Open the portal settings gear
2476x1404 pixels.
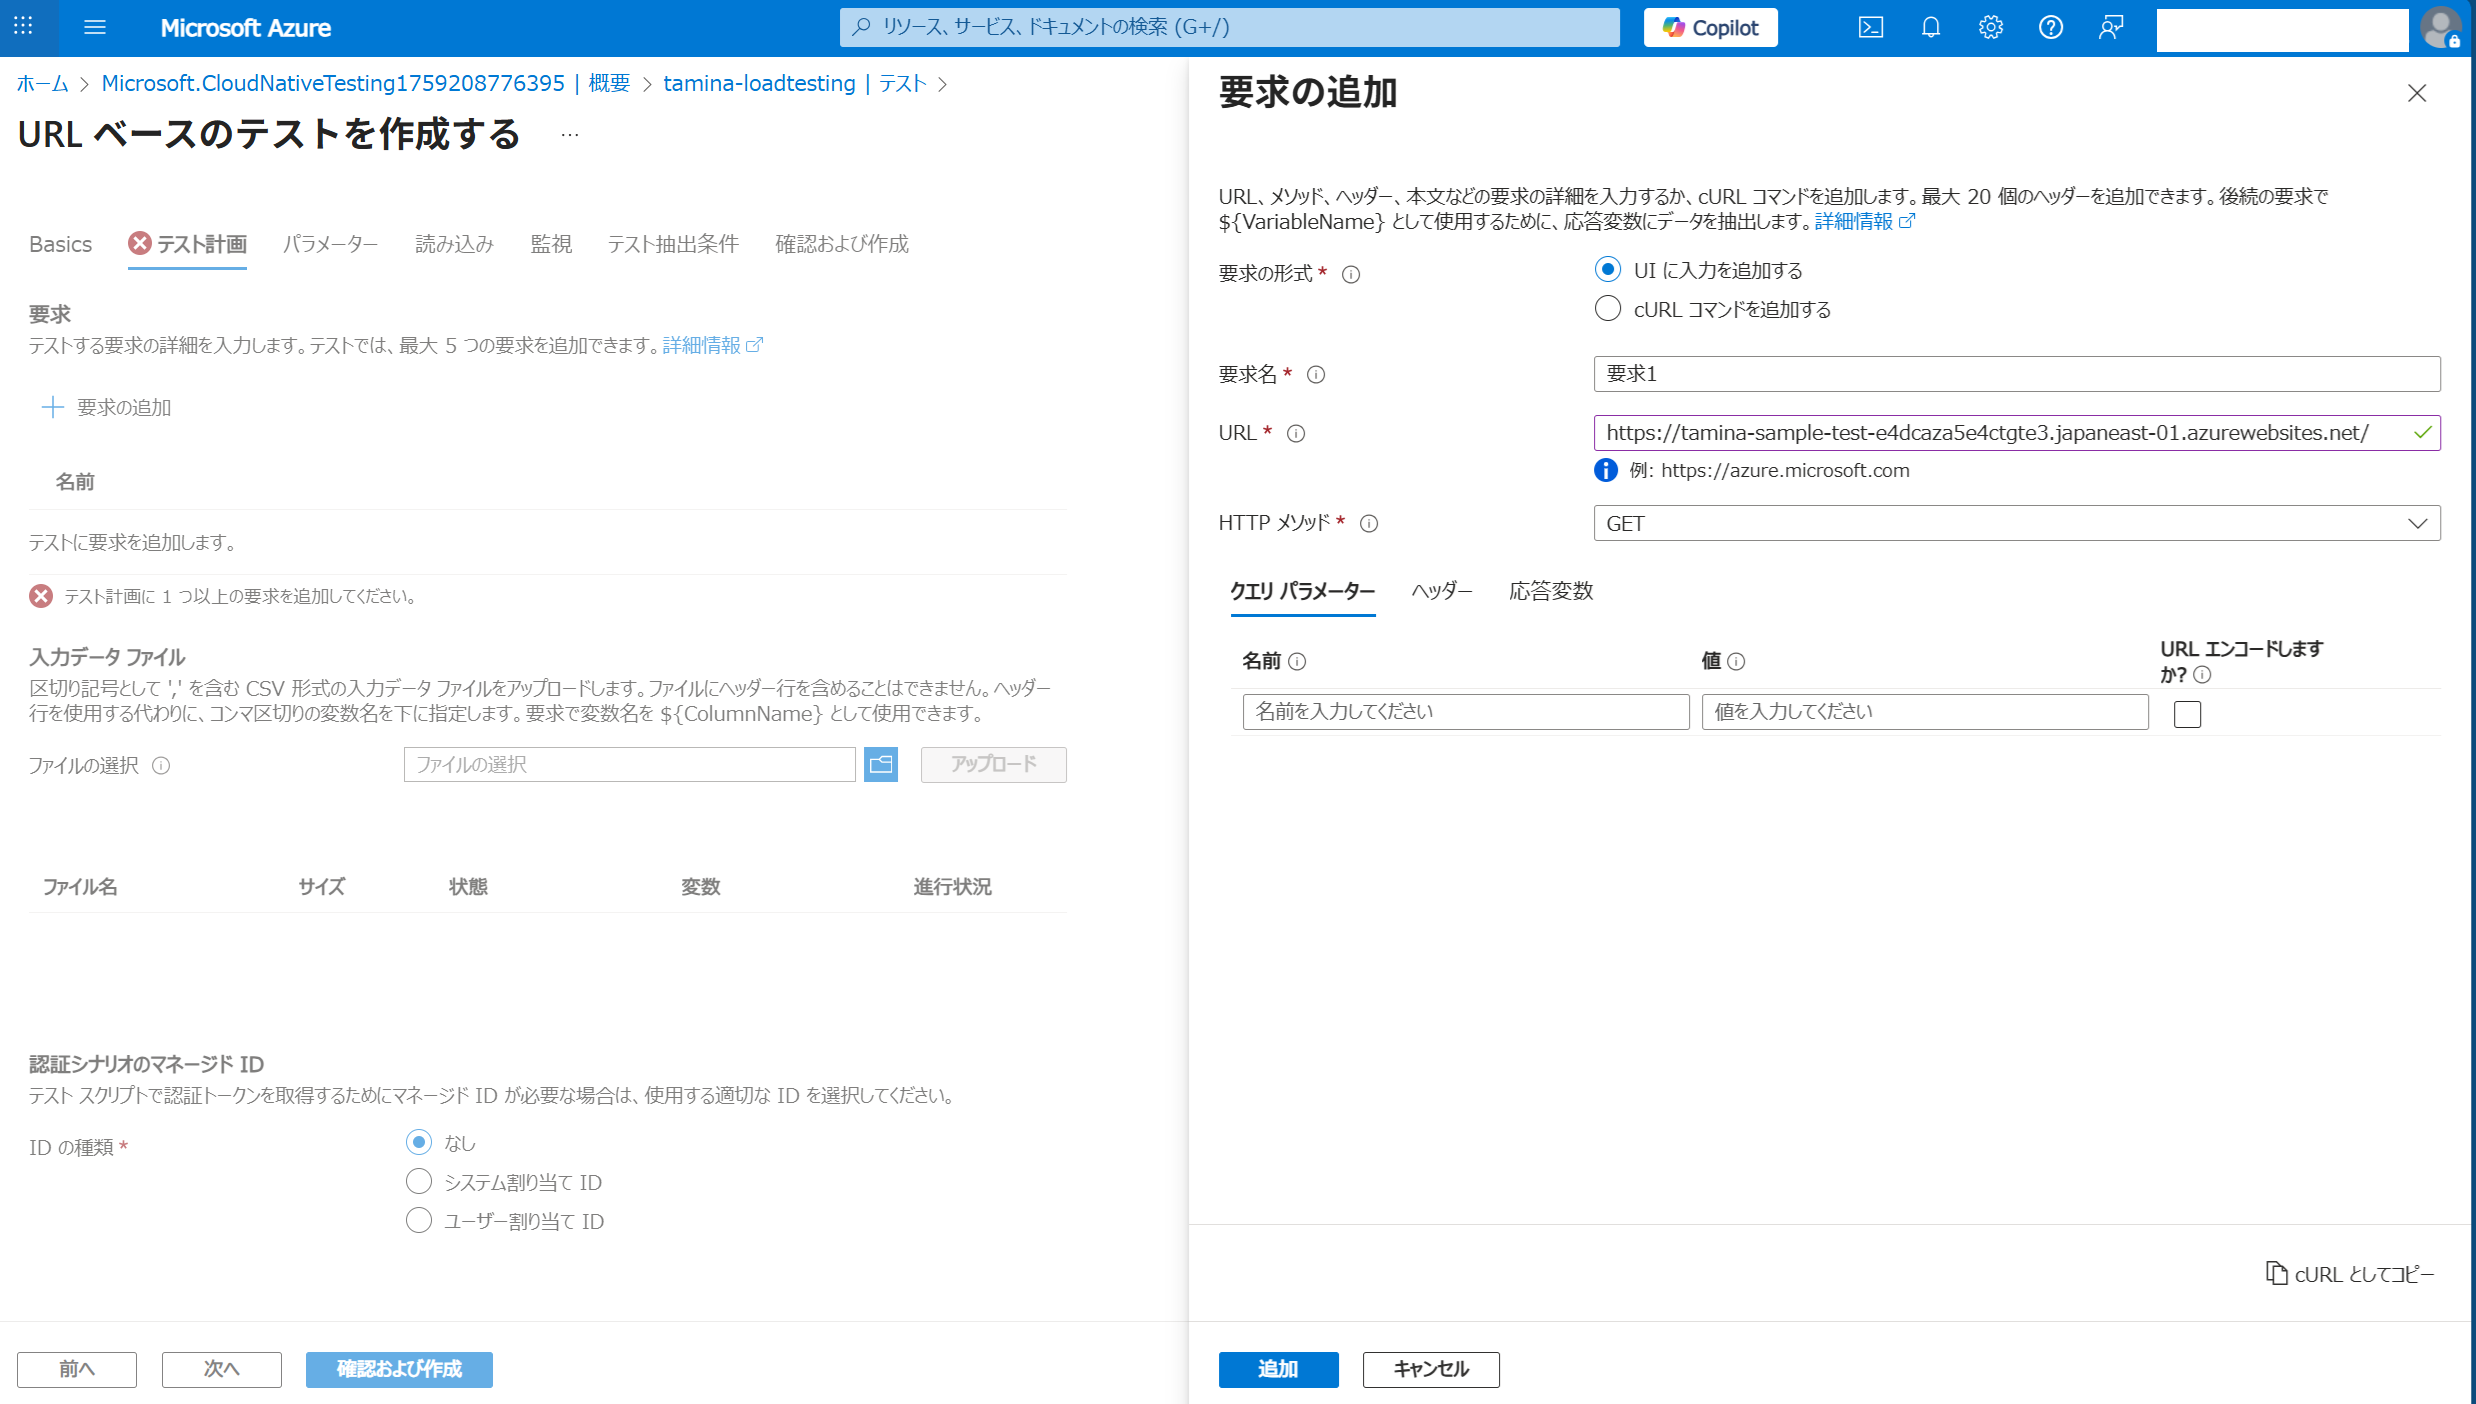pos(1990,28)
